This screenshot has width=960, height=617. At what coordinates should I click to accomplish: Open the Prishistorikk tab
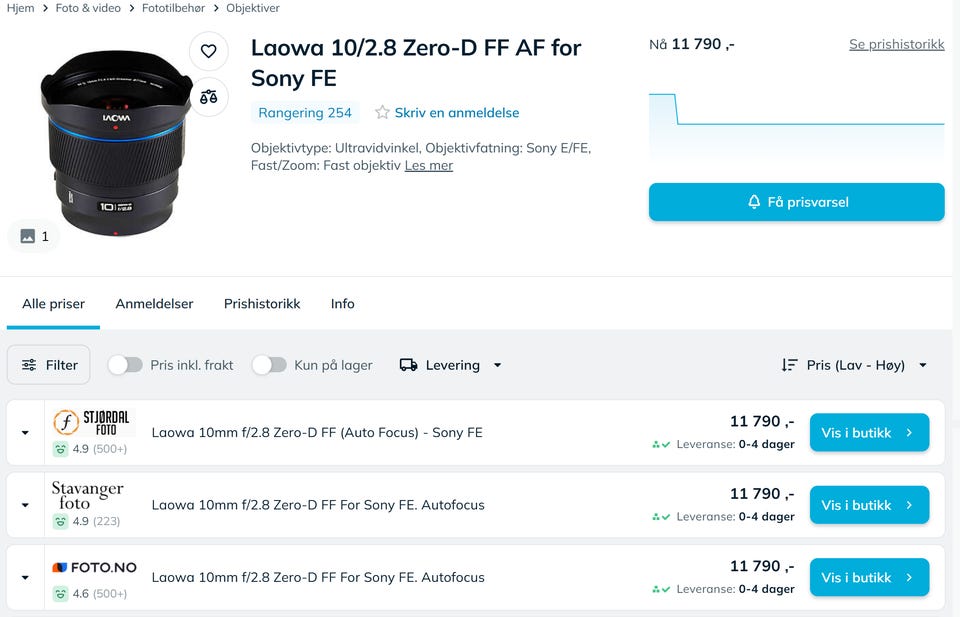(x=262, y=304)
